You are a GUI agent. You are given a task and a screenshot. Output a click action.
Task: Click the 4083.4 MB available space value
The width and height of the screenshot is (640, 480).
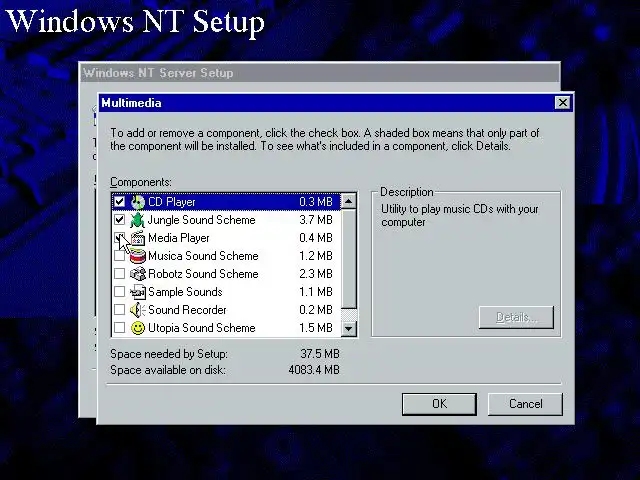(x=314, y=370)
